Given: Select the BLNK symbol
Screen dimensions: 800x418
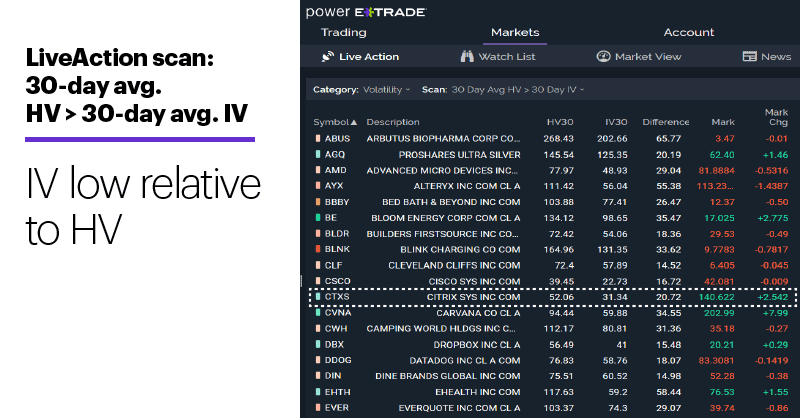Looking at the screenshot, I should pos(337,249).
